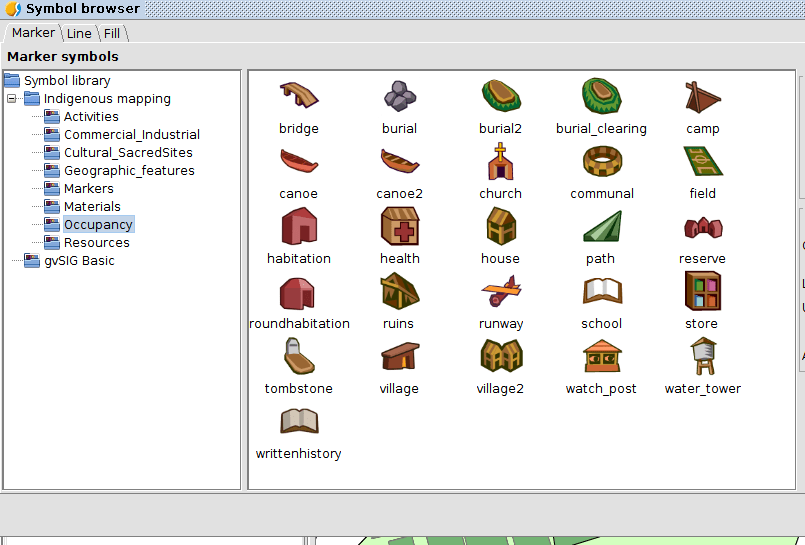805x545 pixels.
Task: Select the writtenhistory symbol
Action: click(x=298, y=422)
